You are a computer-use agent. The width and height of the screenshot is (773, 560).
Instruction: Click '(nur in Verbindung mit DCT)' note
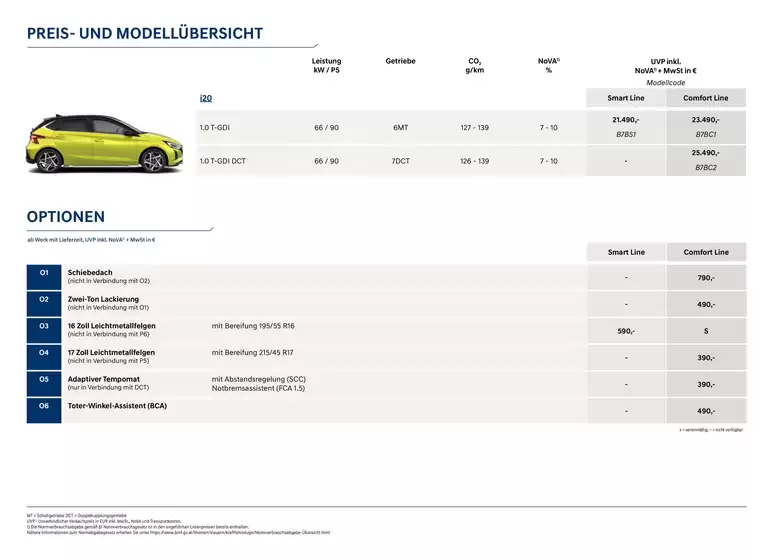(x=108, y=387)
